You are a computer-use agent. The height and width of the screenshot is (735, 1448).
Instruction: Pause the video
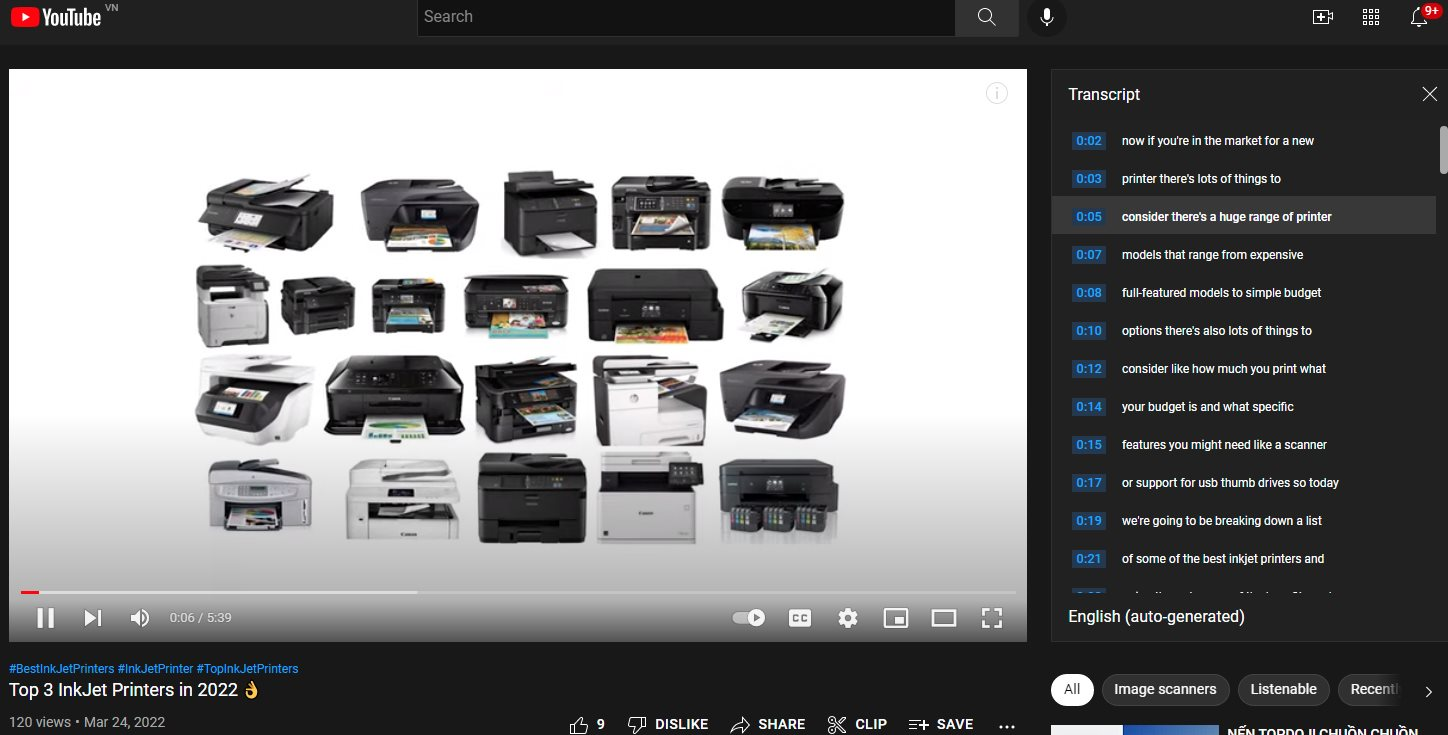45,618
